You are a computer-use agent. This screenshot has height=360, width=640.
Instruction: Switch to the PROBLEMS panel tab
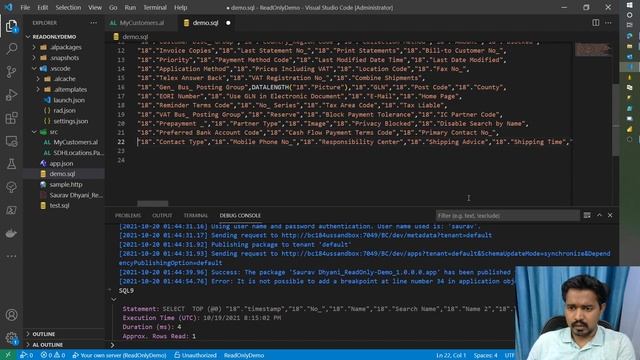pyautogui.click(x=128, y=216)
